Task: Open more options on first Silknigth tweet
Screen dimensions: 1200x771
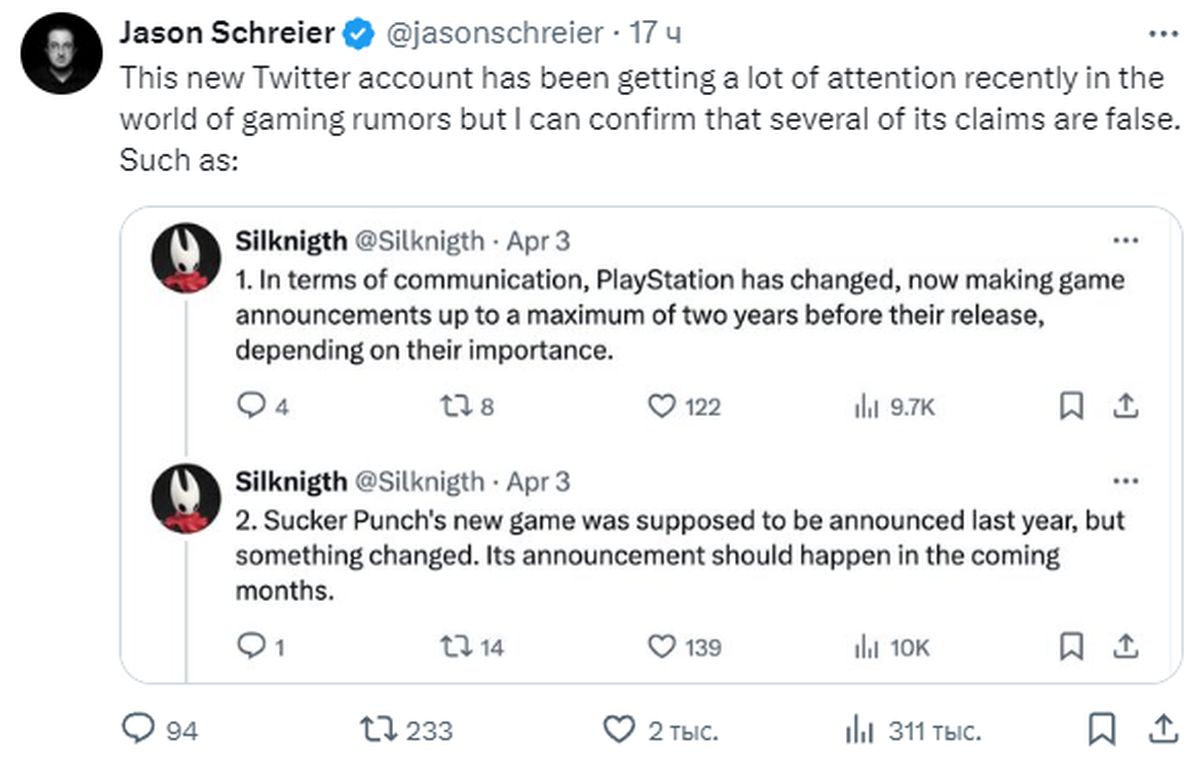Action: point(1126,241)
